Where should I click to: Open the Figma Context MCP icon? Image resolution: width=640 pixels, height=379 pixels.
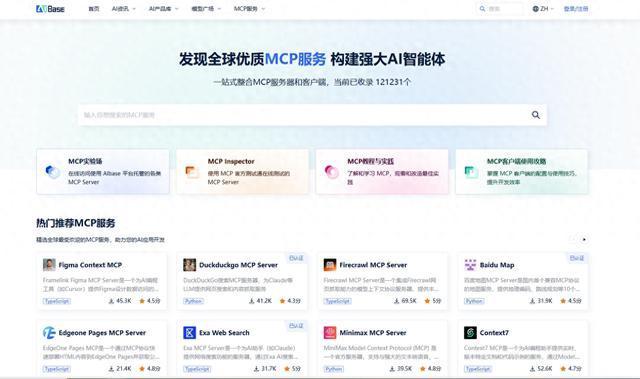(x=49, y=265)
